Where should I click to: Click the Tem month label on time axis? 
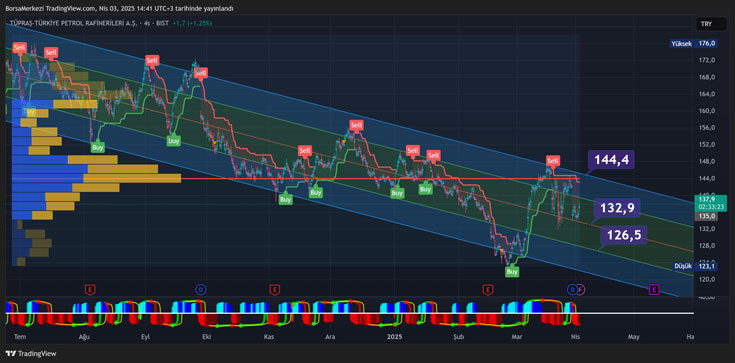pyautogui.click(x=19, y=337)
